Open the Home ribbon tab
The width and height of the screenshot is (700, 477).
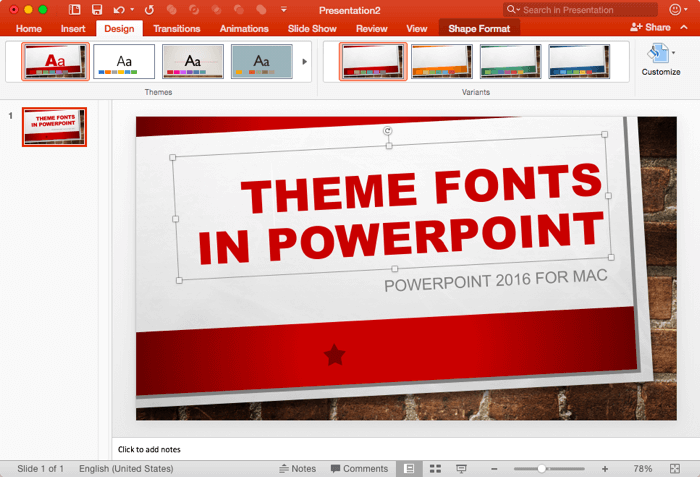29,29
